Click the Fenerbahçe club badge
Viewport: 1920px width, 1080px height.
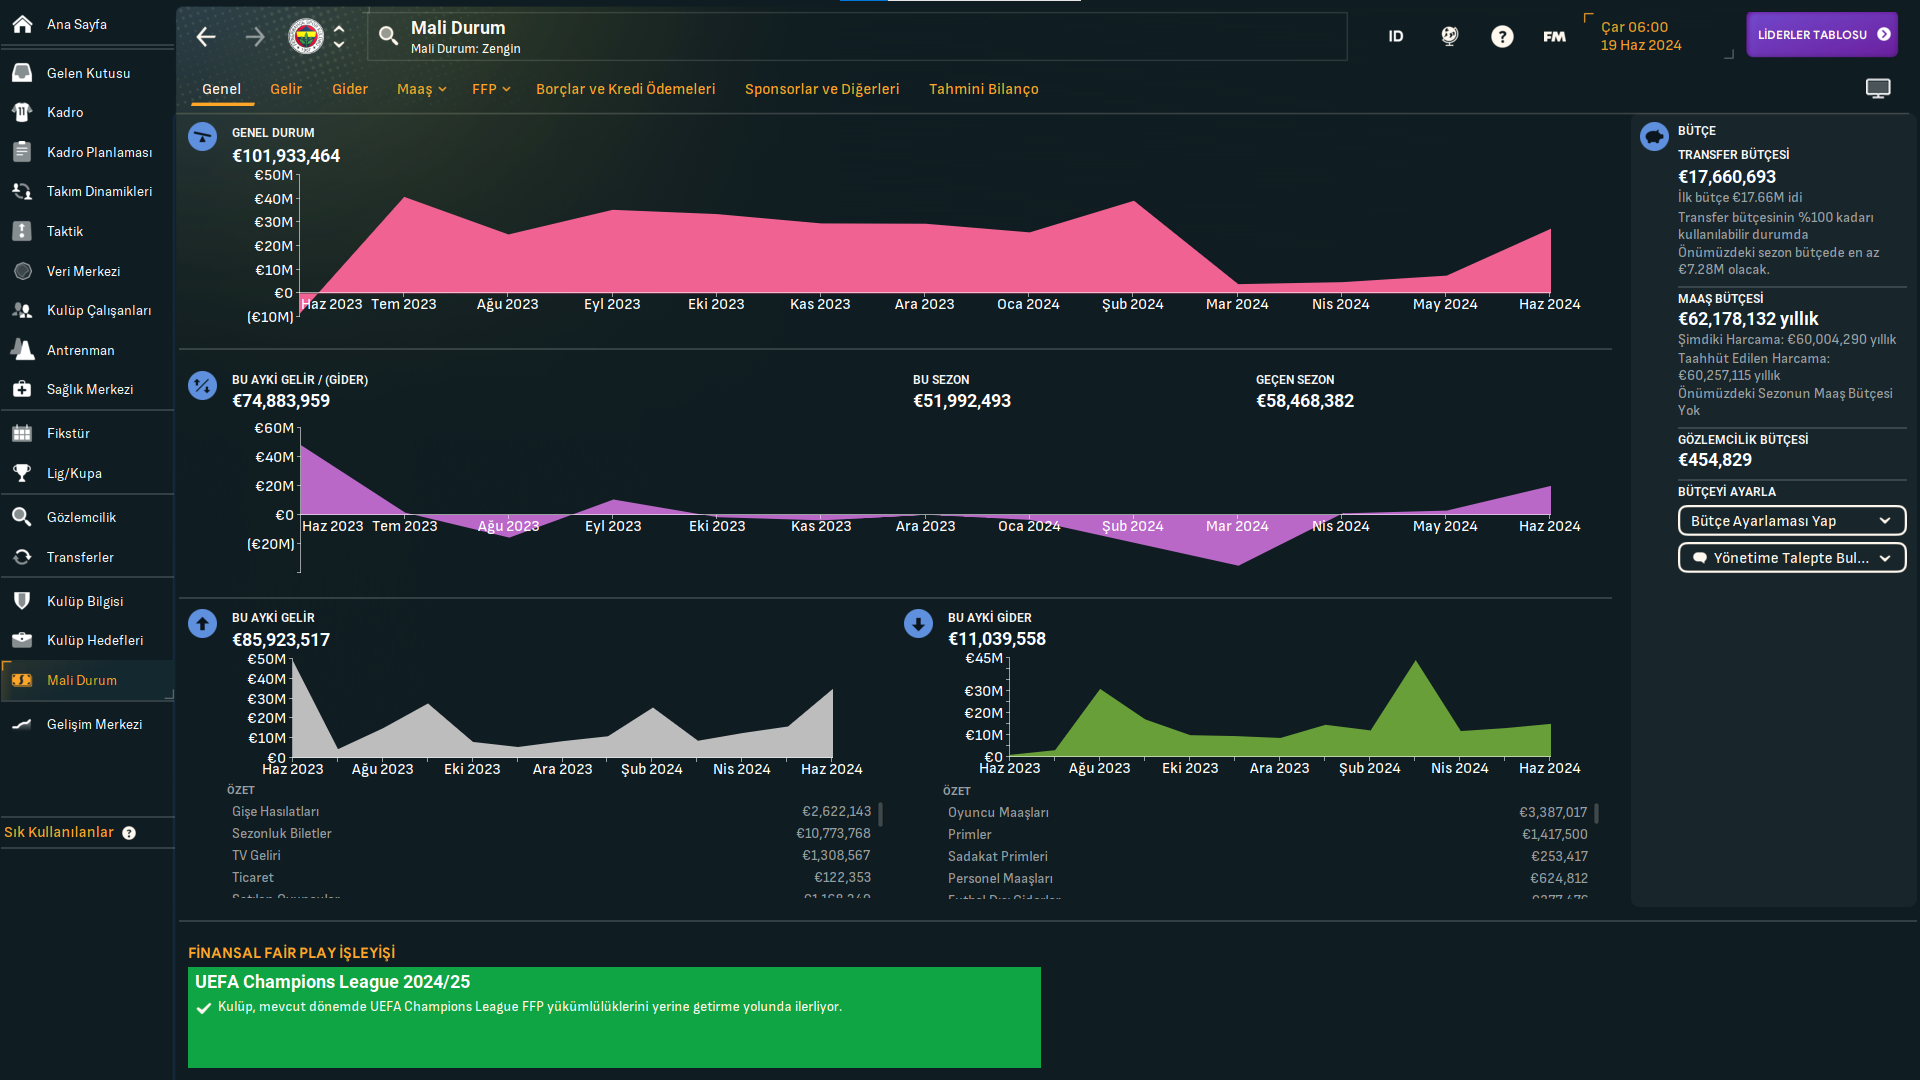(306, 37)
